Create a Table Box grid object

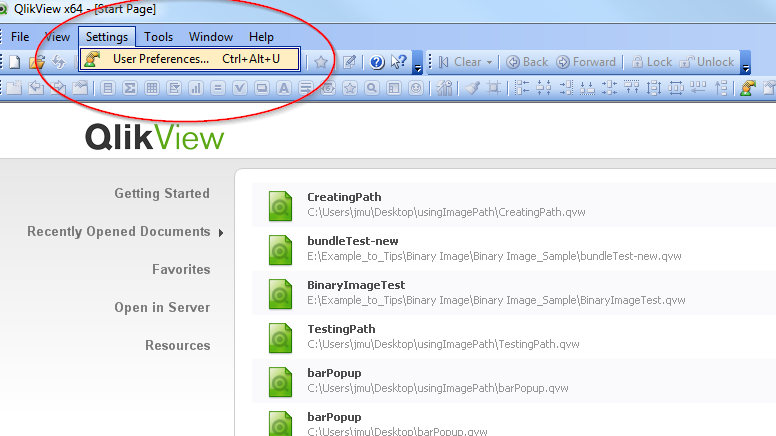coord(152,89)
